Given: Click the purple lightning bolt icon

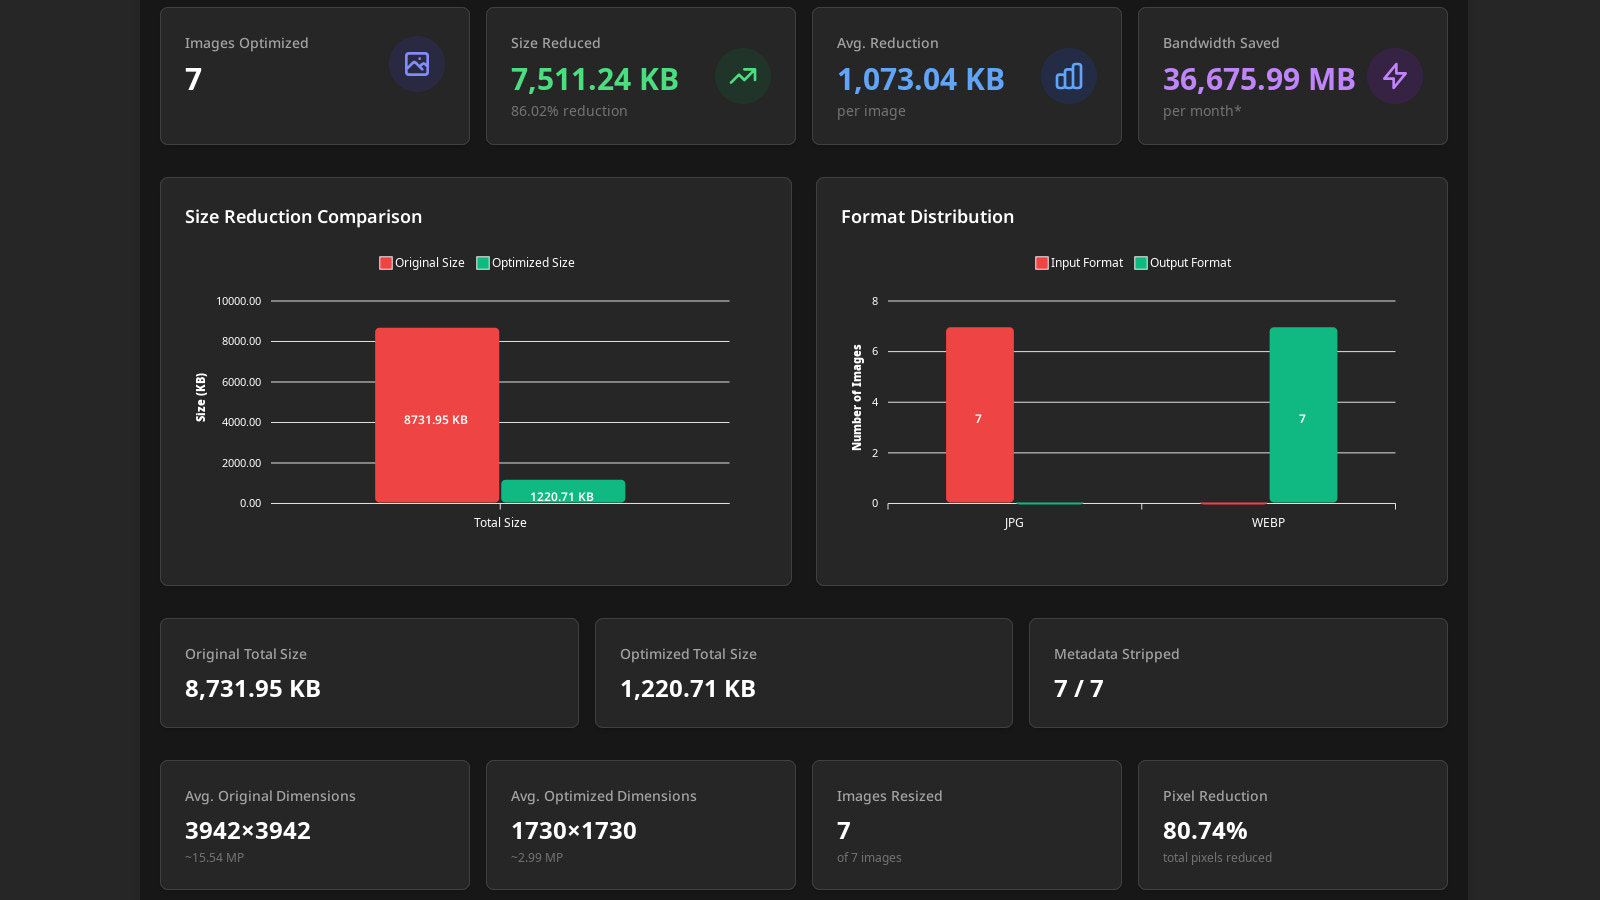Looking at the screenshot, I should coord(1395,76).
